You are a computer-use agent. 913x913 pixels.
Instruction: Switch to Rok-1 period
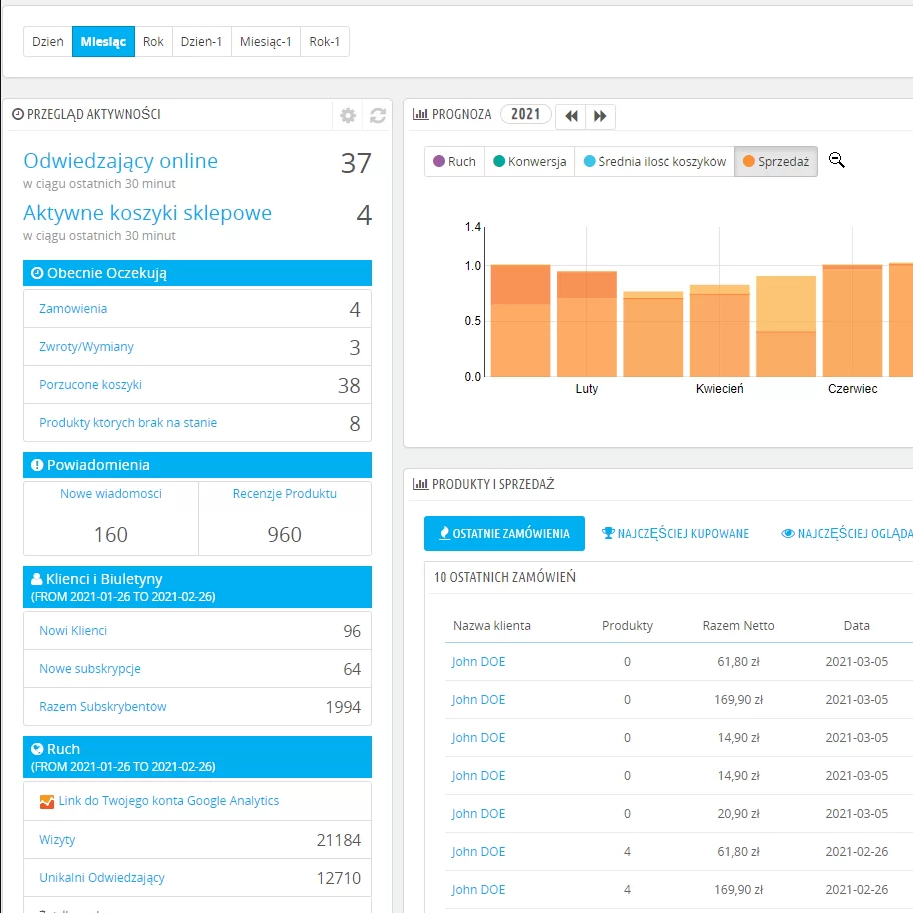point(325,42)
